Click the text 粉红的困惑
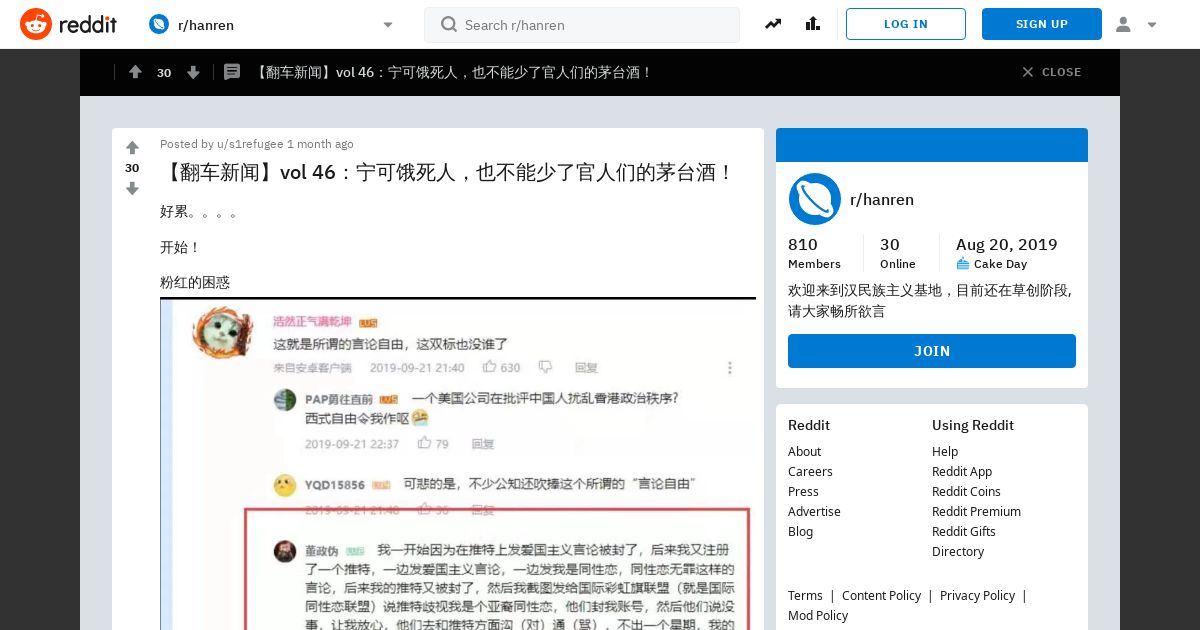Image resolution: width=1200 pixels, height=630 pixels. tap(195, 282)
